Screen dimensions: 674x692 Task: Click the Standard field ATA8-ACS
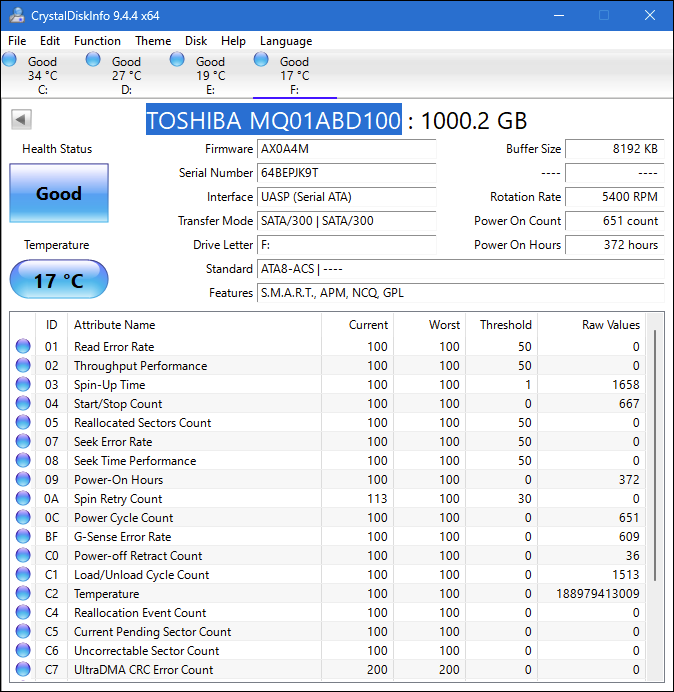(x=460, y=269)
